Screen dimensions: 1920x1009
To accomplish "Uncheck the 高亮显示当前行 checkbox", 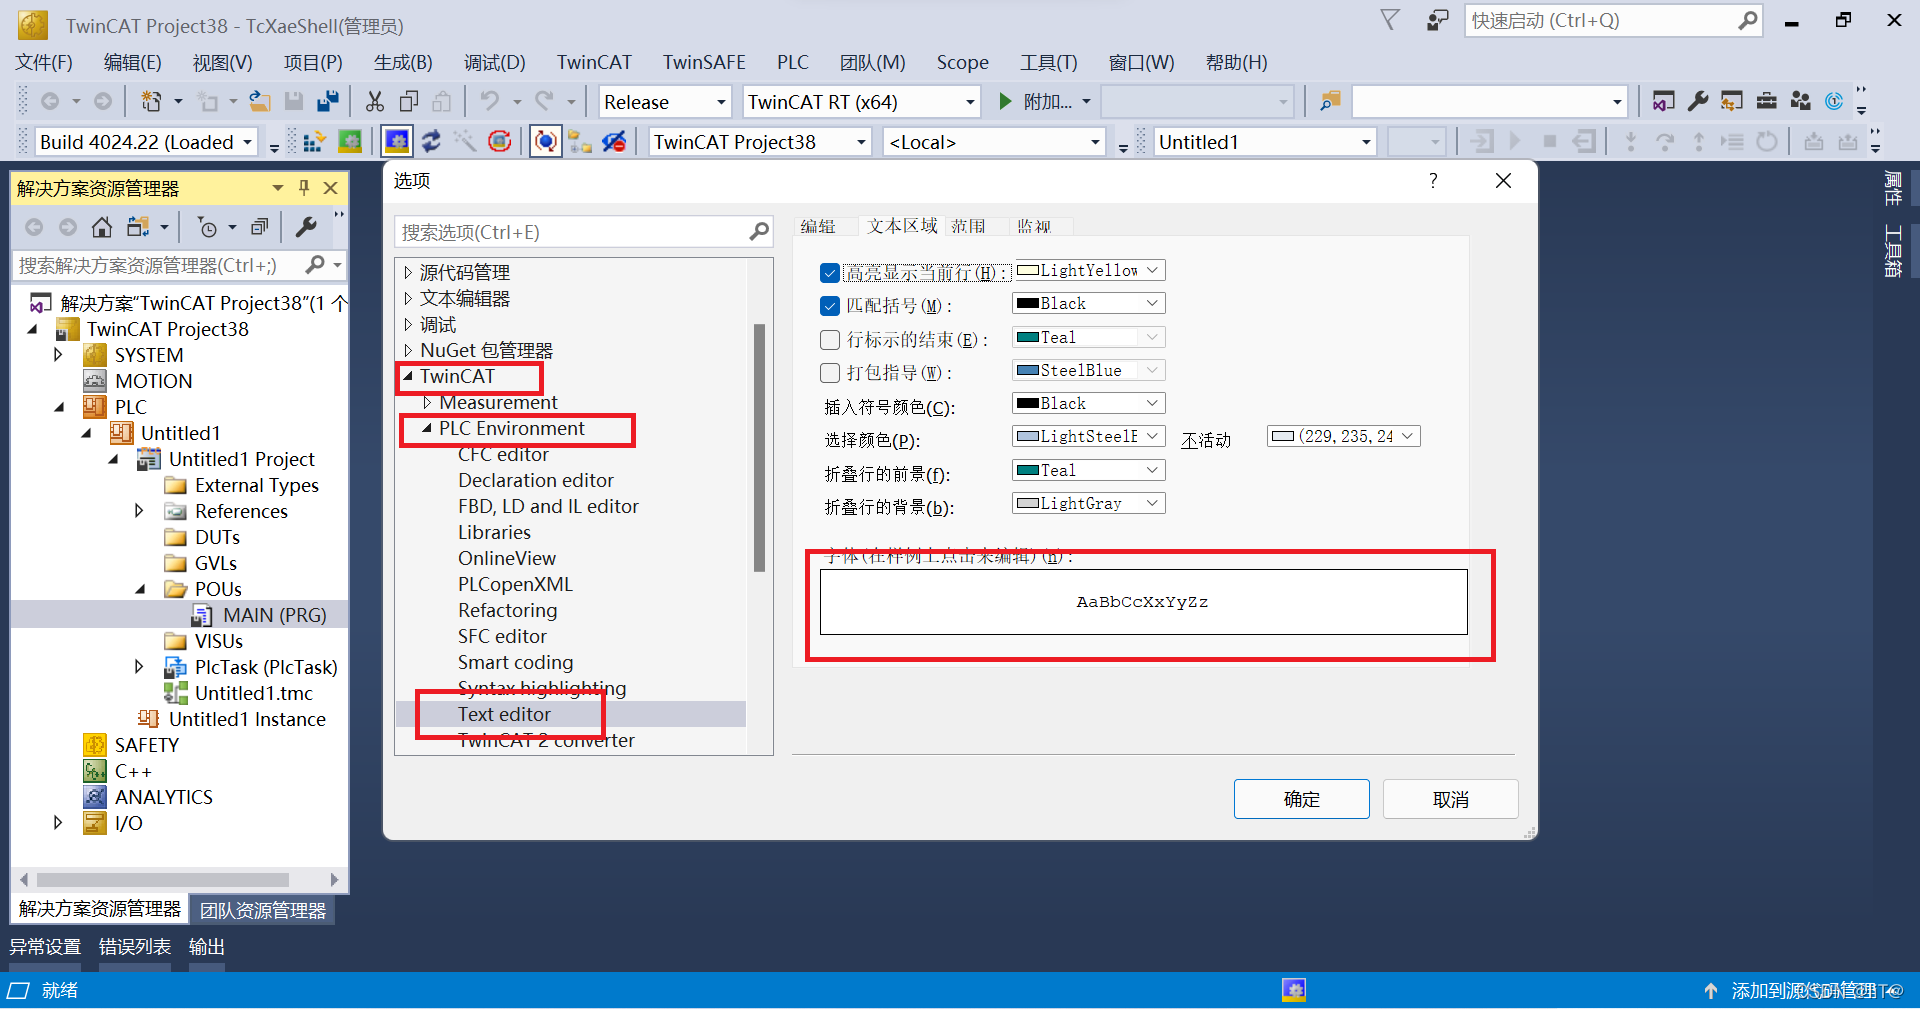I will 829,273.
